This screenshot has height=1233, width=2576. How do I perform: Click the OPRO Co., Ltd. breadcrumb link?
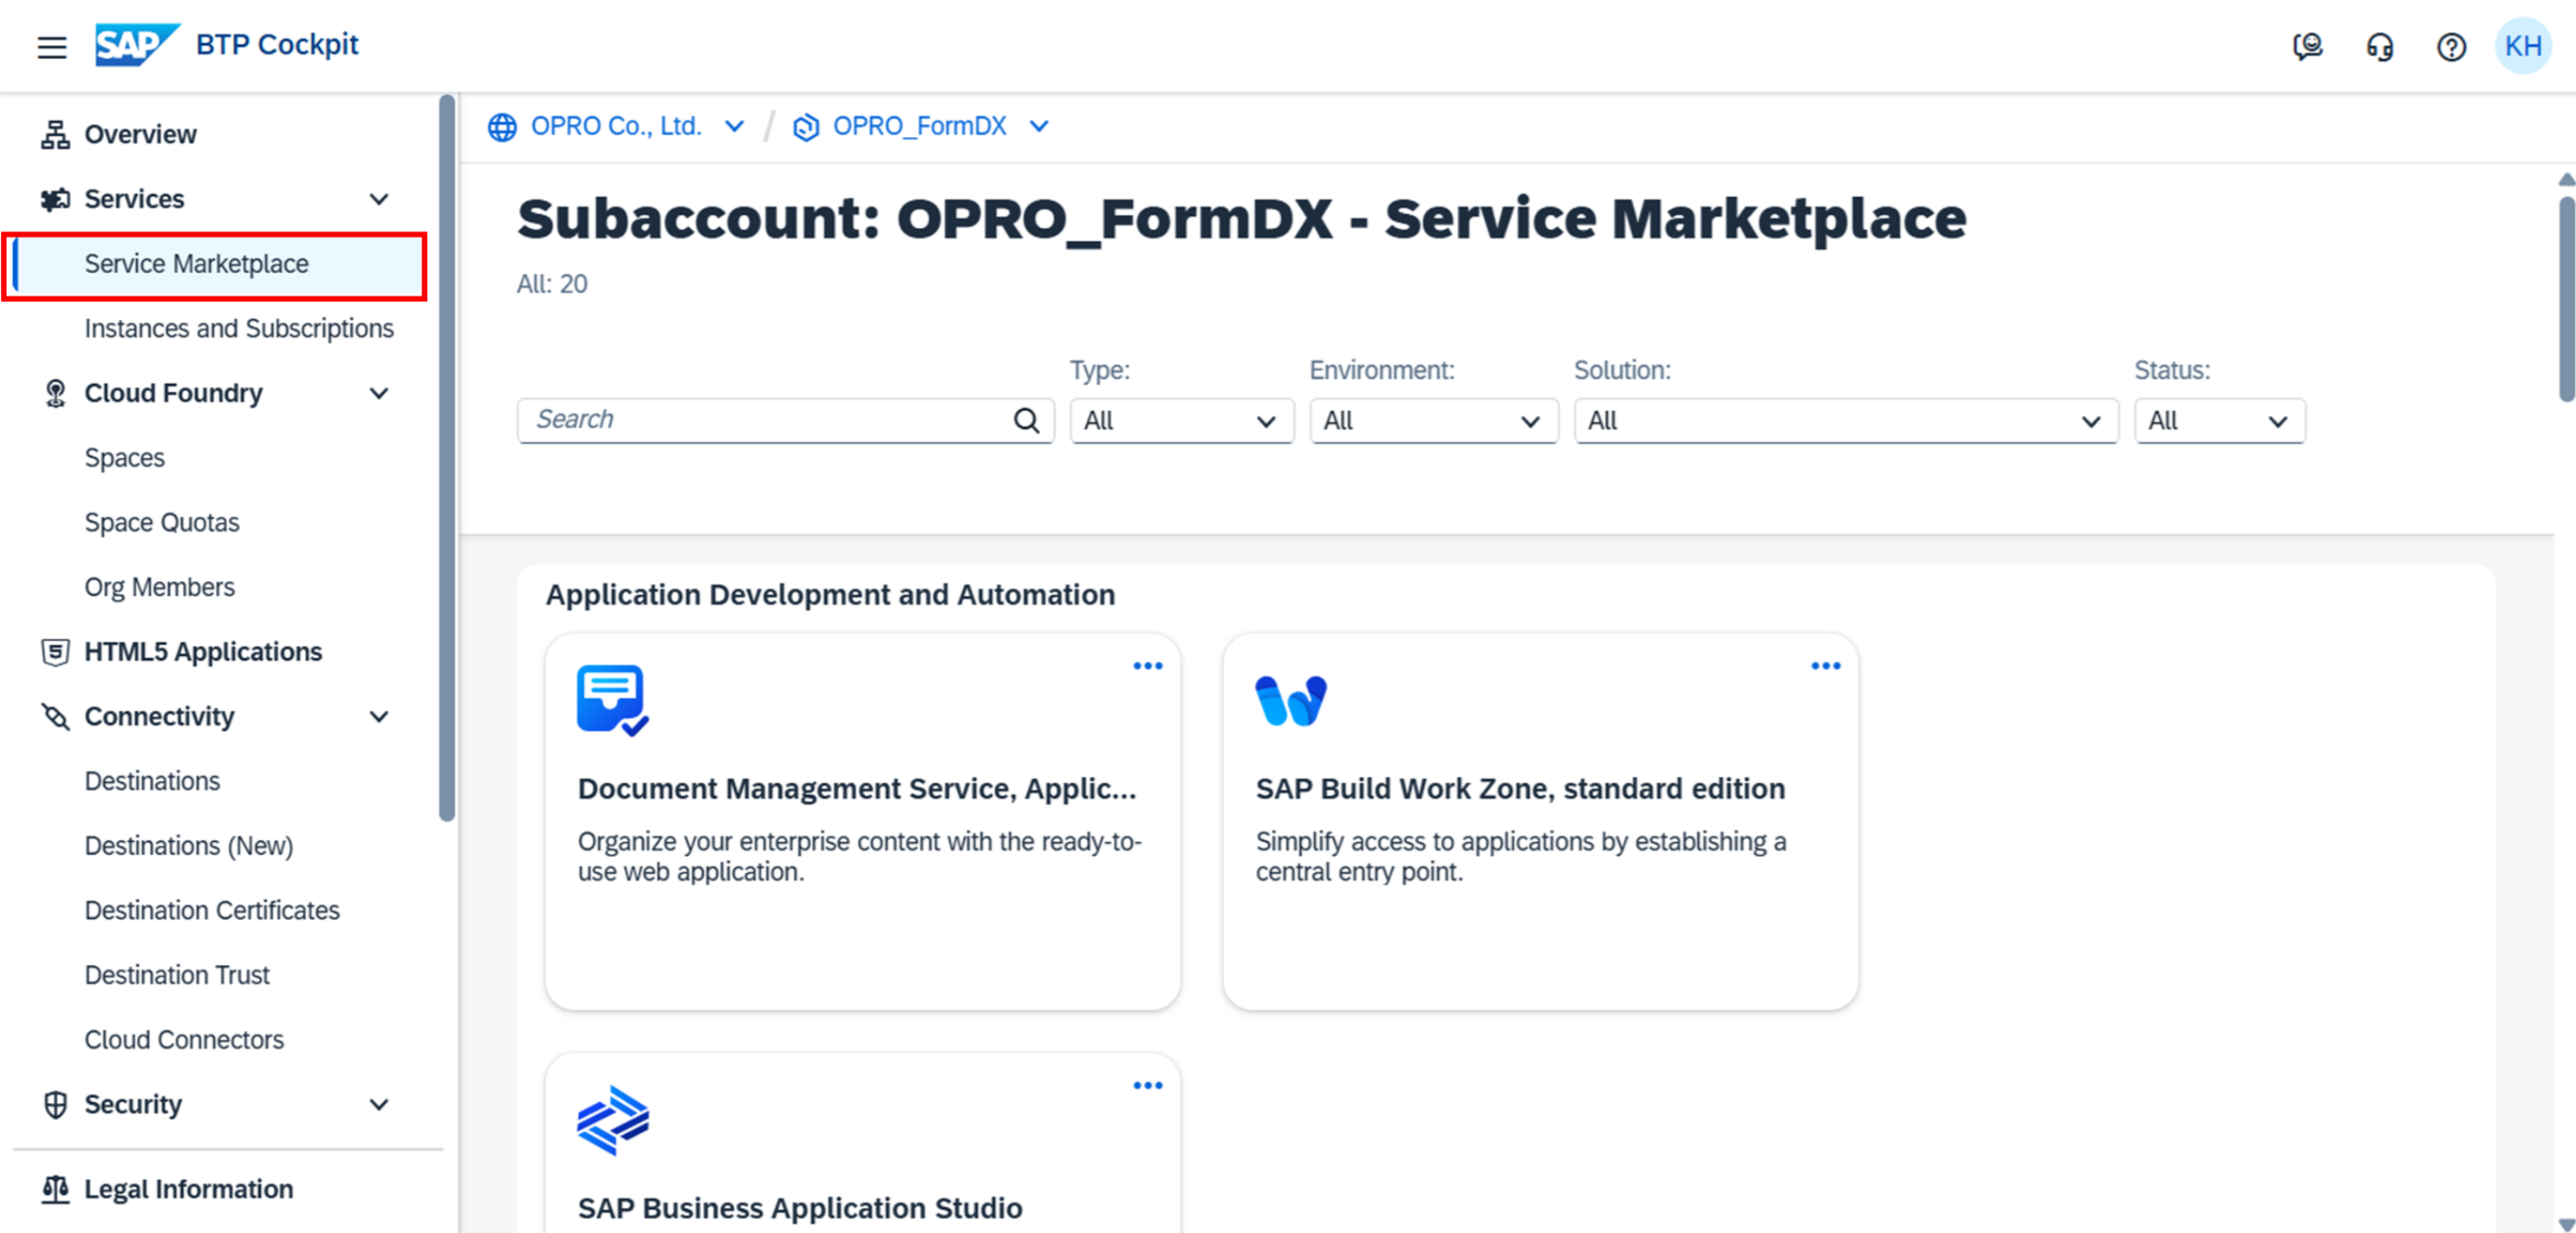tap(616, 127)
